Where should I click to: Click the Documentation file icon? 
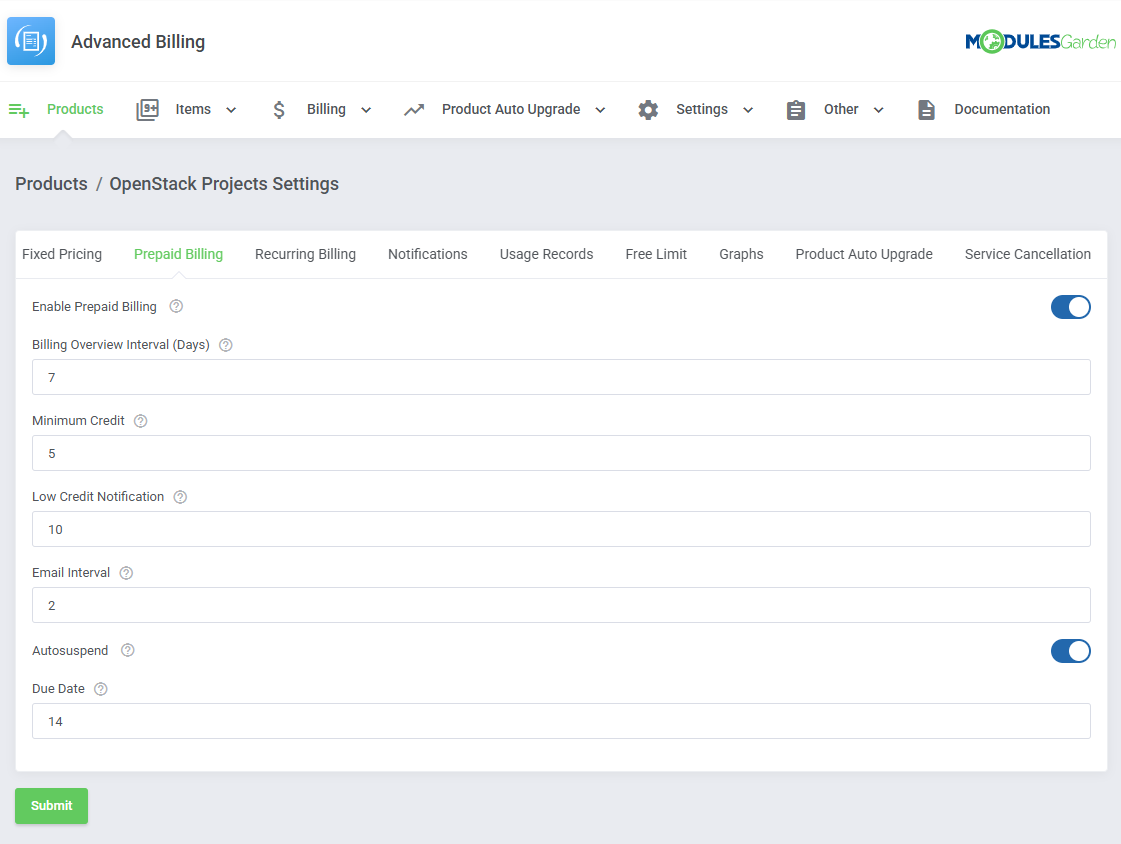[x=927, y=110]
